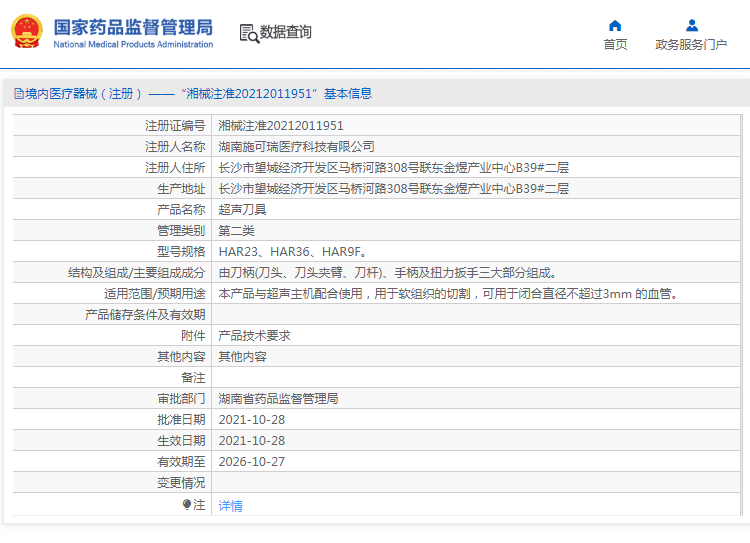Click expiry date 2026-10-27
The width and height of the screenshot is (750, 543).
(x=252, y=462)
